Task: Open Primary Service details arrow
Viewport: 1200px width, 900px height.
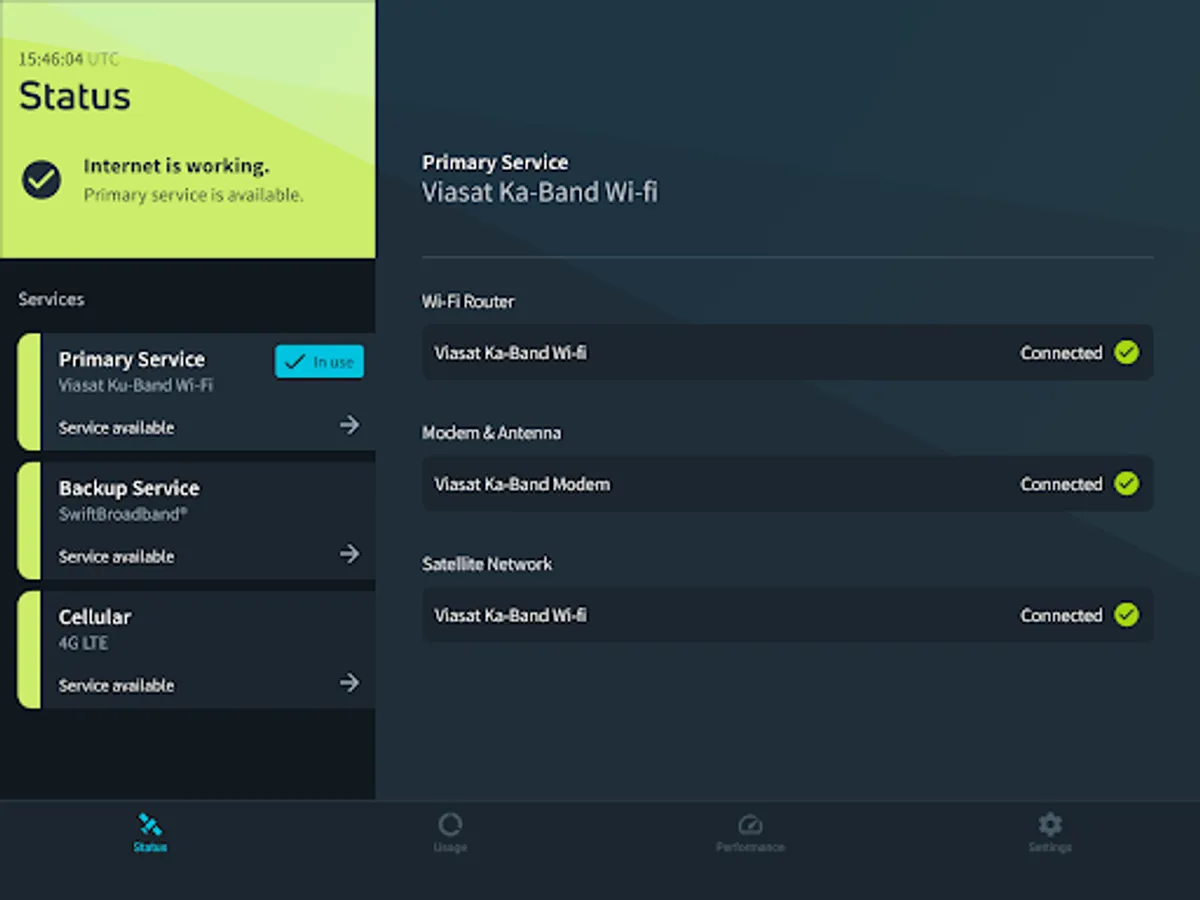Action: click(x=349, y=425)
